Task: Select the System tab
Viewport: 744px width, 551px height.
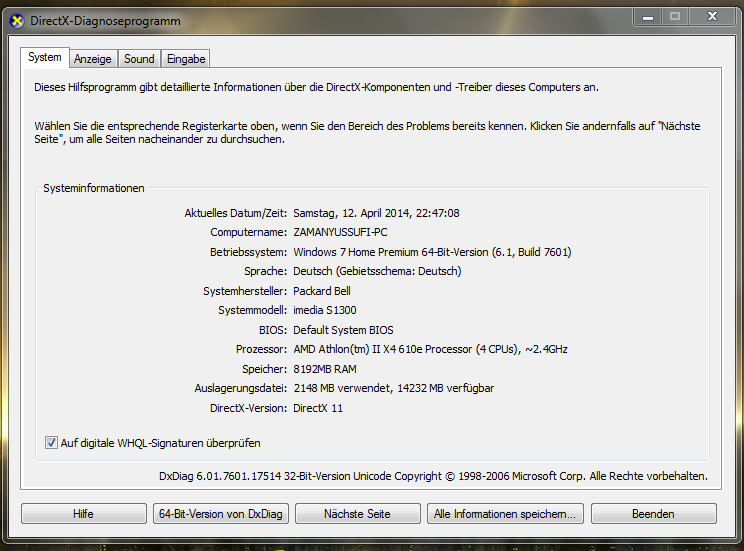Action: click(45, 57)
